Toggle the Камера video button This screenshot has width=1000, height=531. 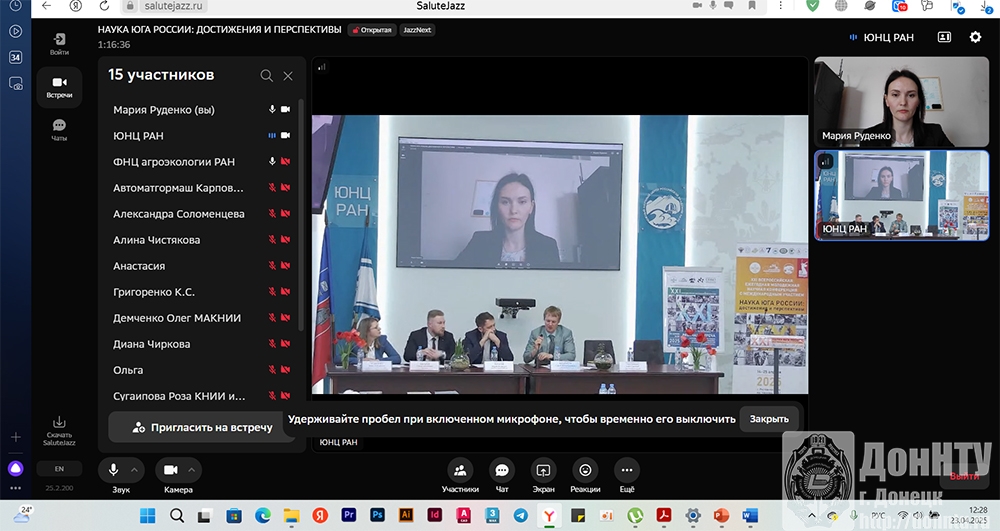170,470
